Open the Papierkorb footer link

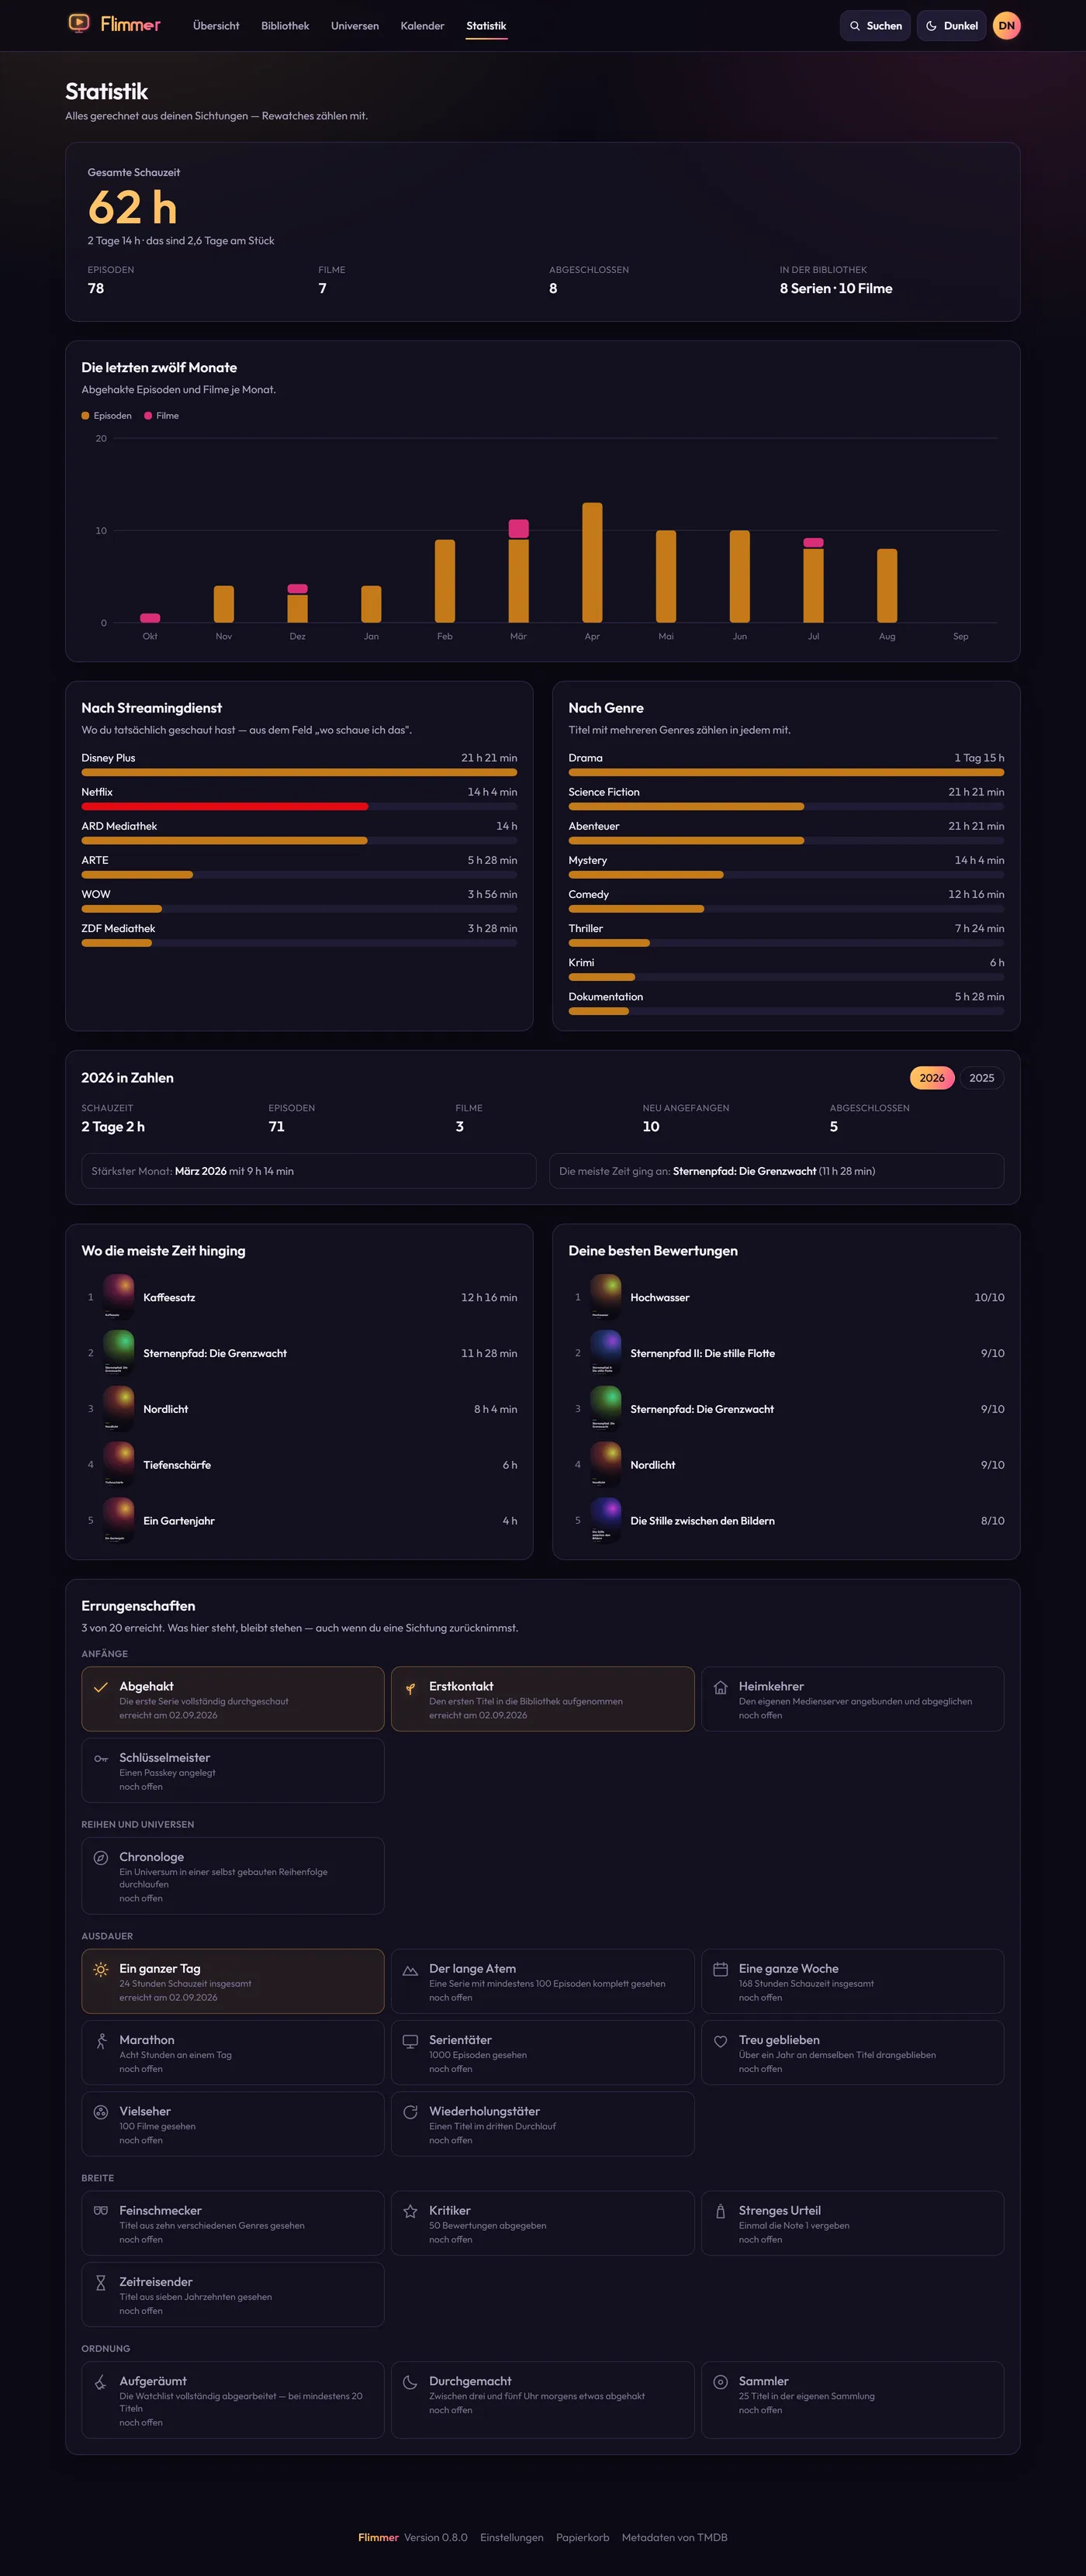[x=582, y=2537]
